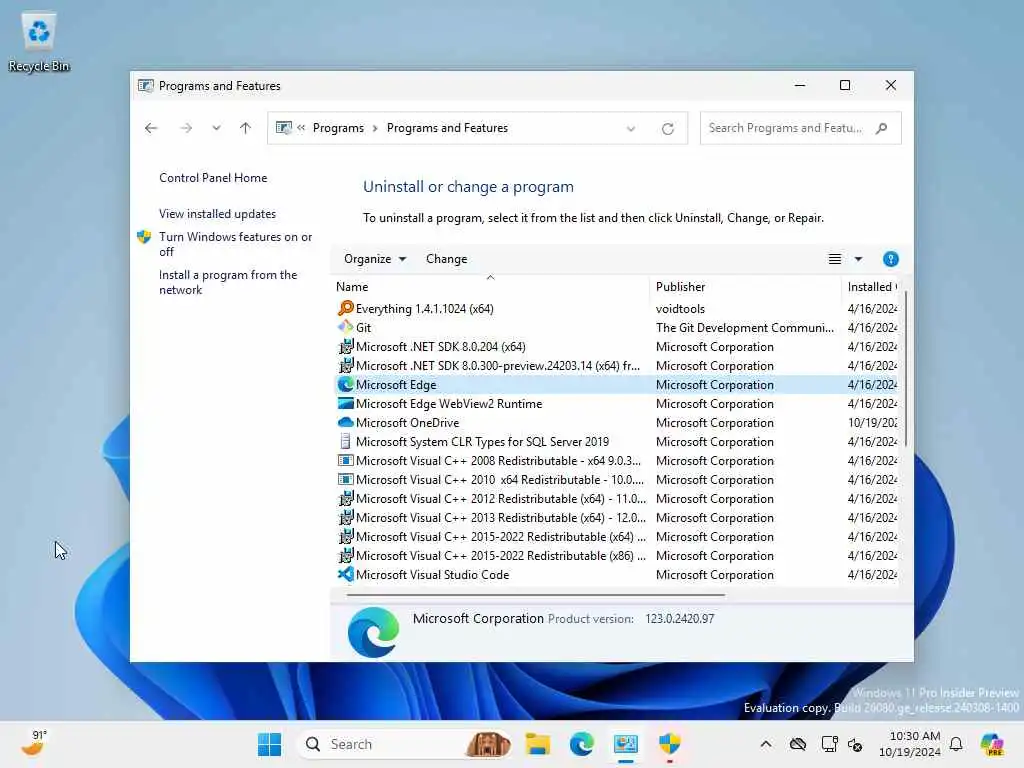
Task: Click Install a program from the network
Action: click(x=228, y=282)
